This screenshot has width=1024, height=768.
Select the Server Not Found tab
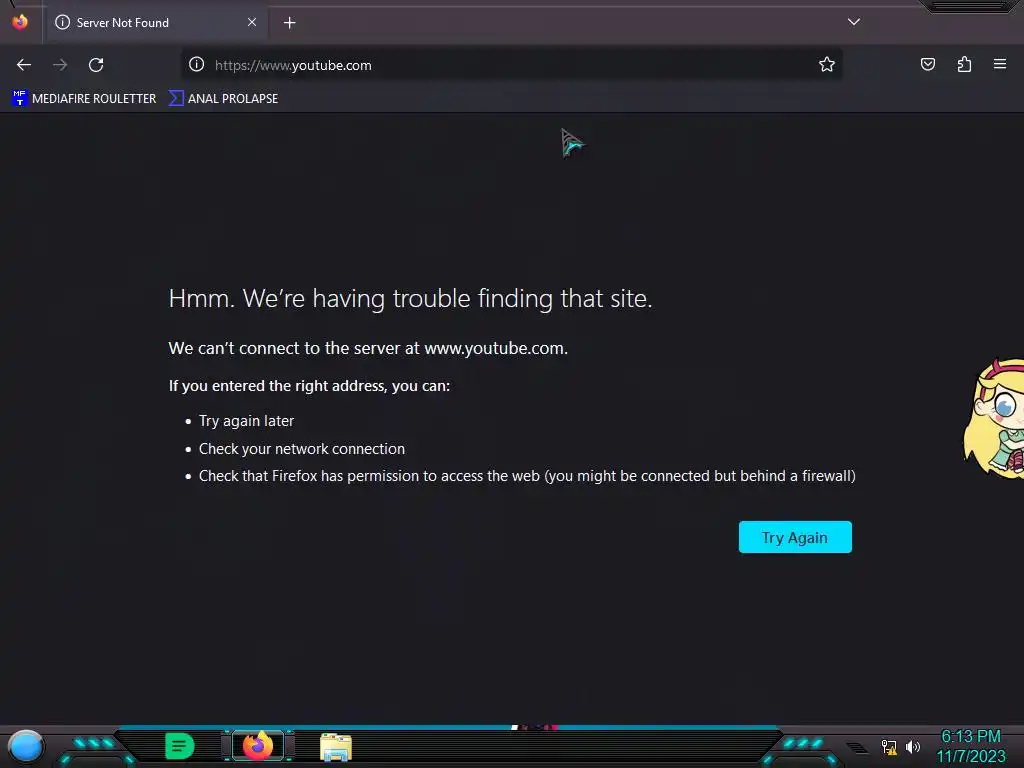[x=157, y=22]
